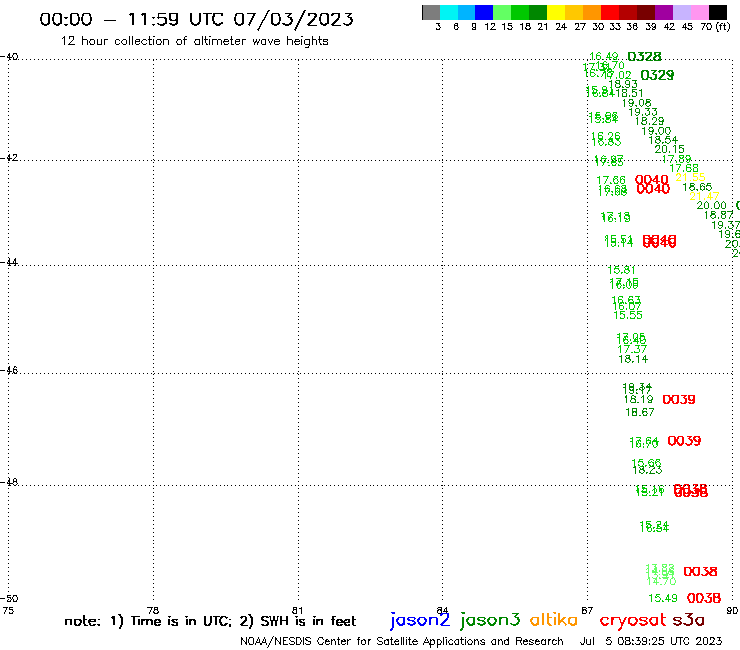Click the gray swatch in the legend

pos(431,12)
